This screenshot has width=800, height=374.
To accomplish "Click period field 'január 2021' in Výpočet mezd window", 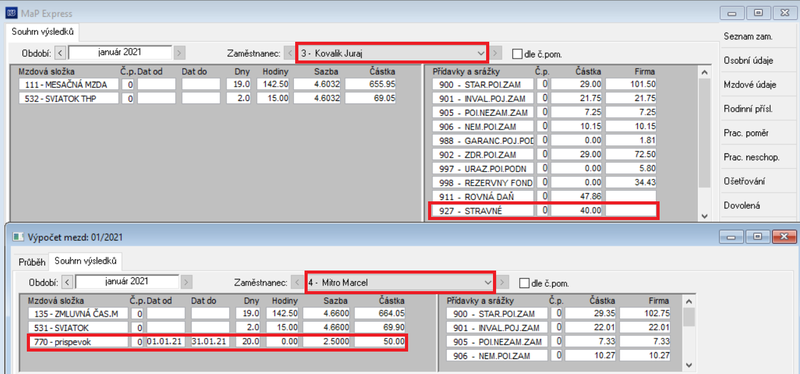I will tap(127, 282).
